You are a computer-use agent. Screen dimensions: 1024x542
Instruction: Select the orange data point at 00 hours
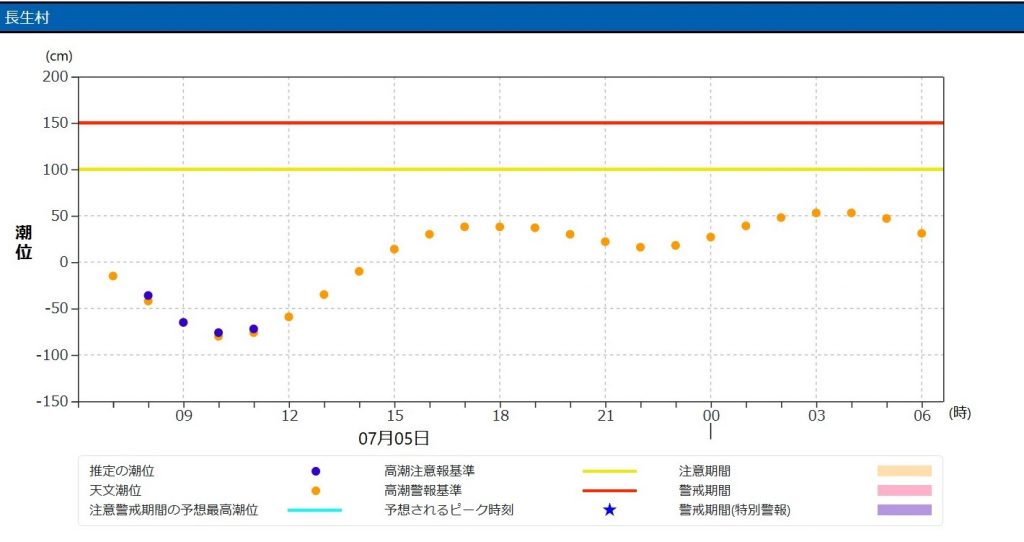(x=711, y=237)
